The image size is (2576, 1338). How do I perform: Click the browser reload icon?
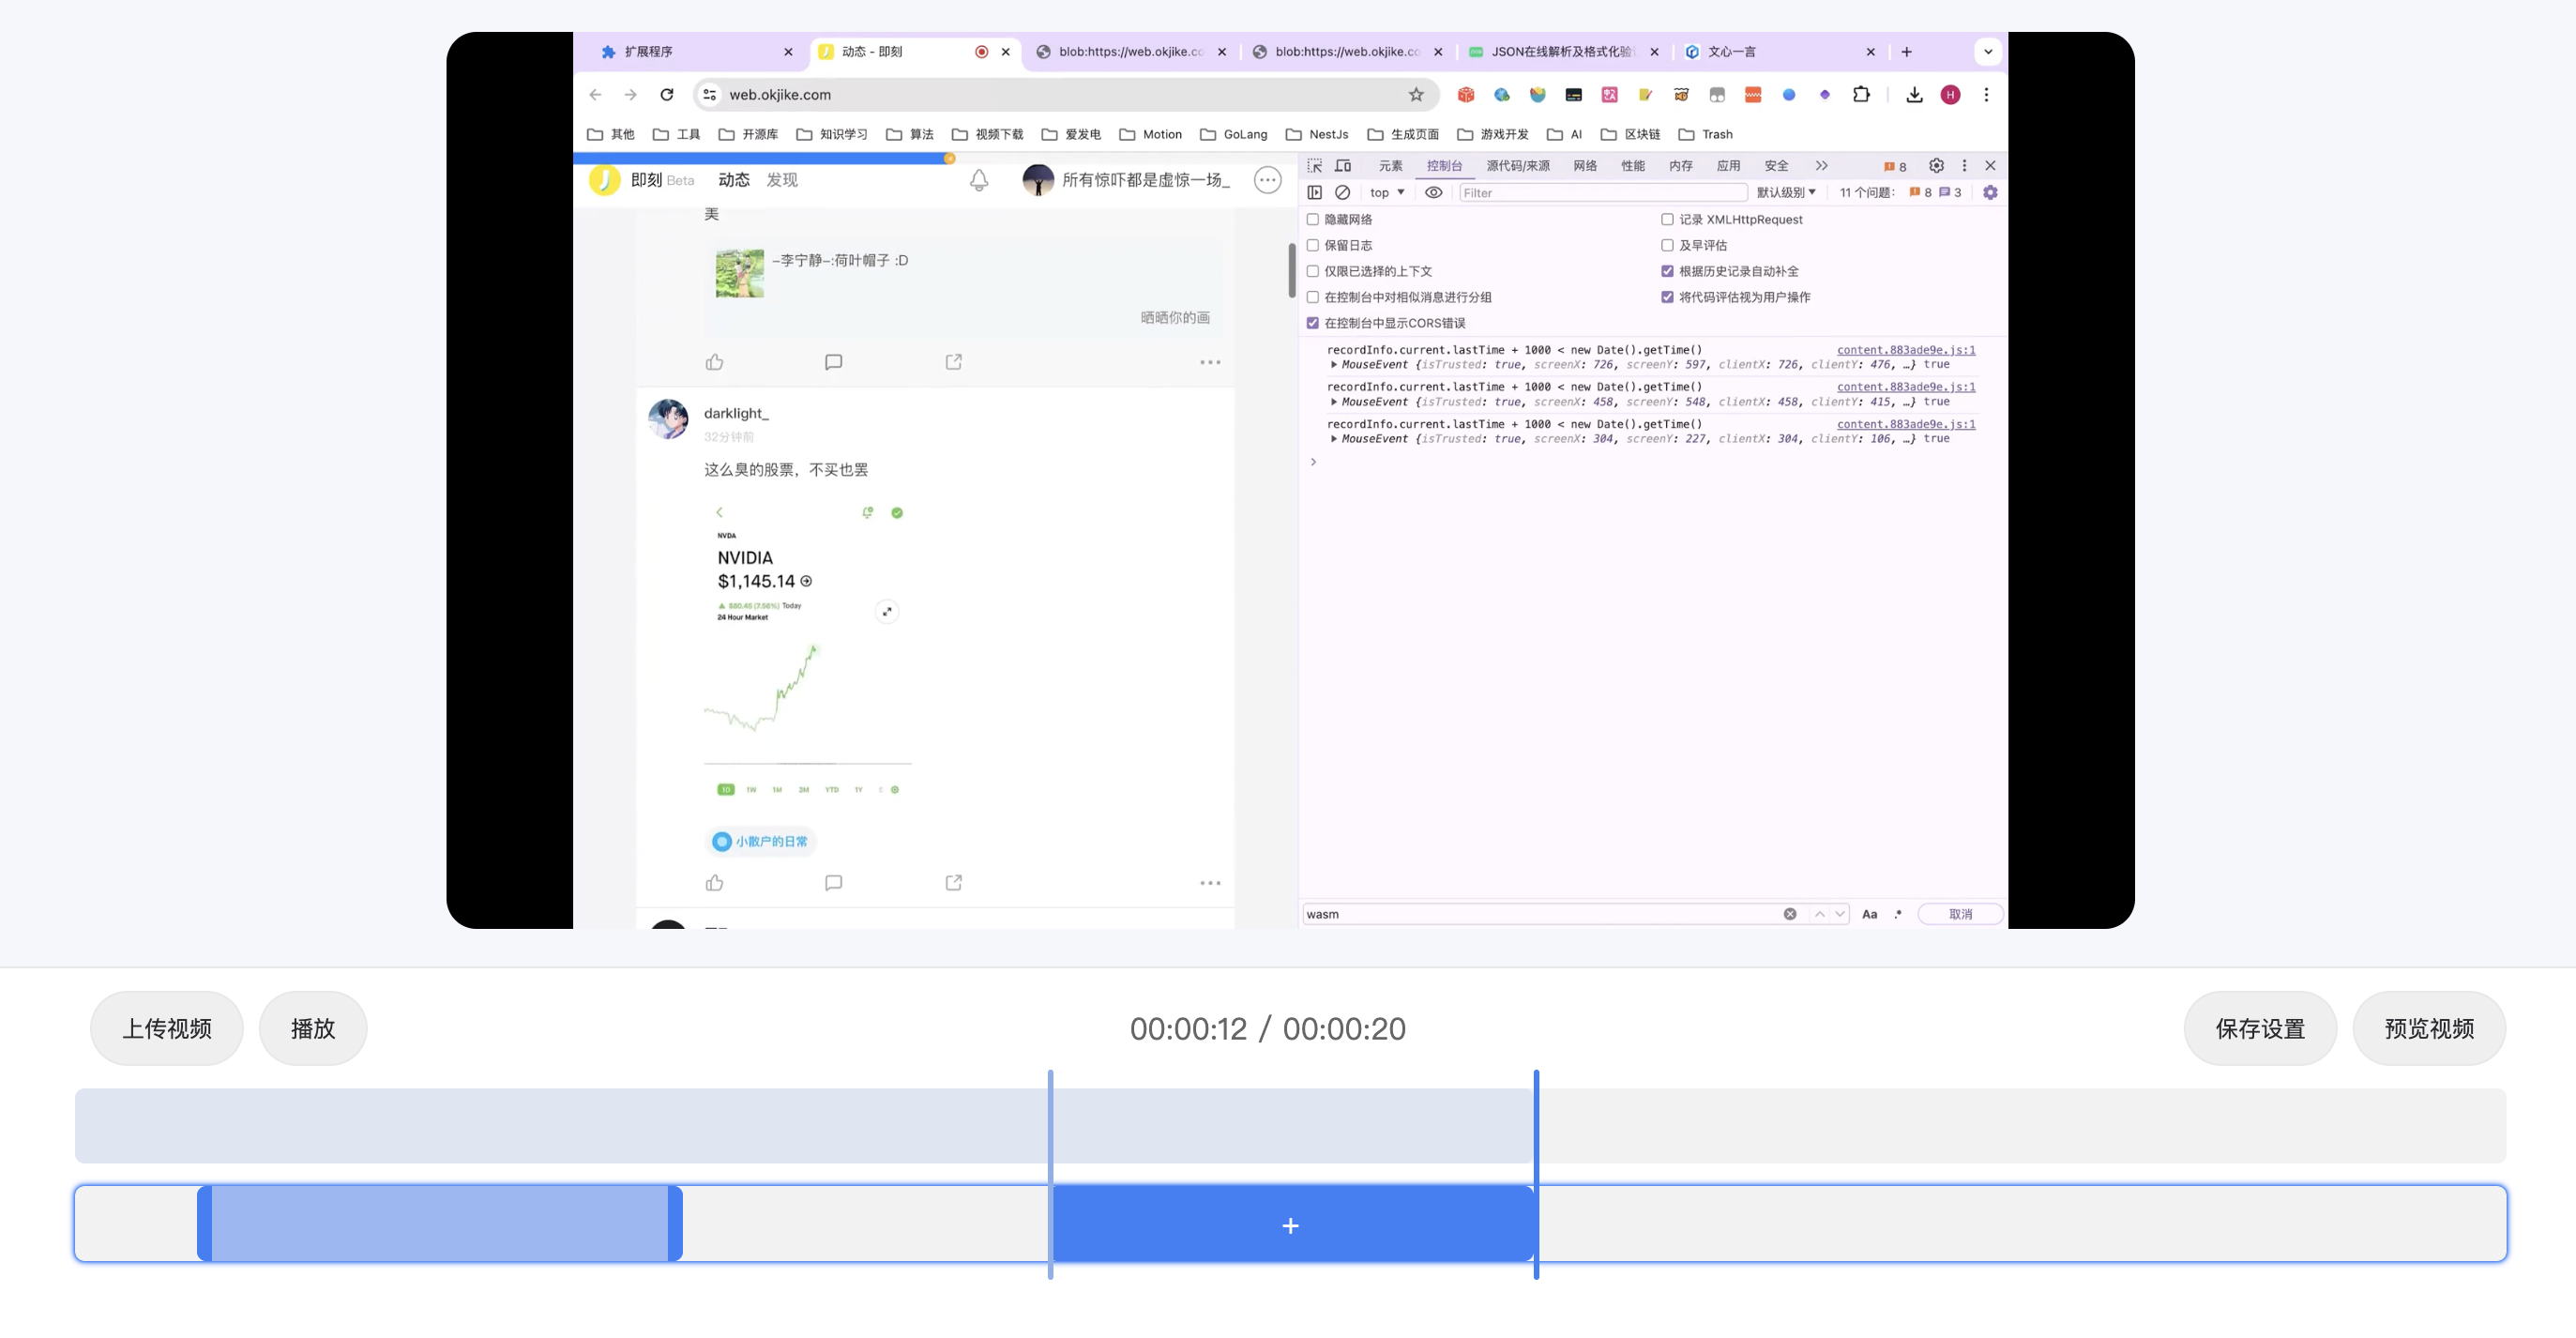click(667, 94)
